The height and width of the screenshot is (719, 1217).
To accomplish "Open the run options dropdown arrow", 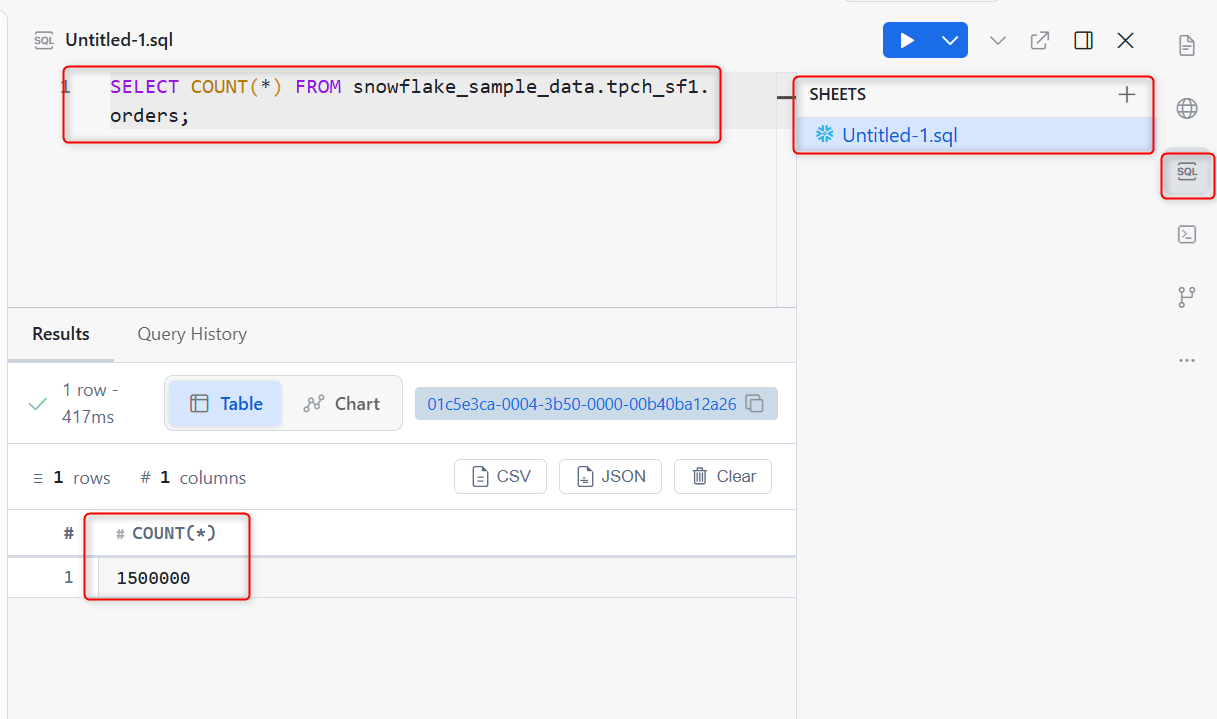I will (x=950, y=40).
